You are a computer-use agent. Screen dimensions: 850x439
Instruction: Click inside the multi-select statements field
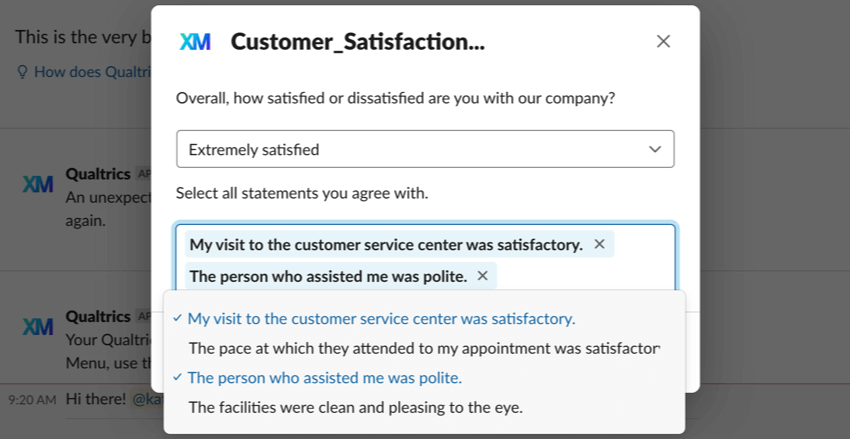click(580, 276)
